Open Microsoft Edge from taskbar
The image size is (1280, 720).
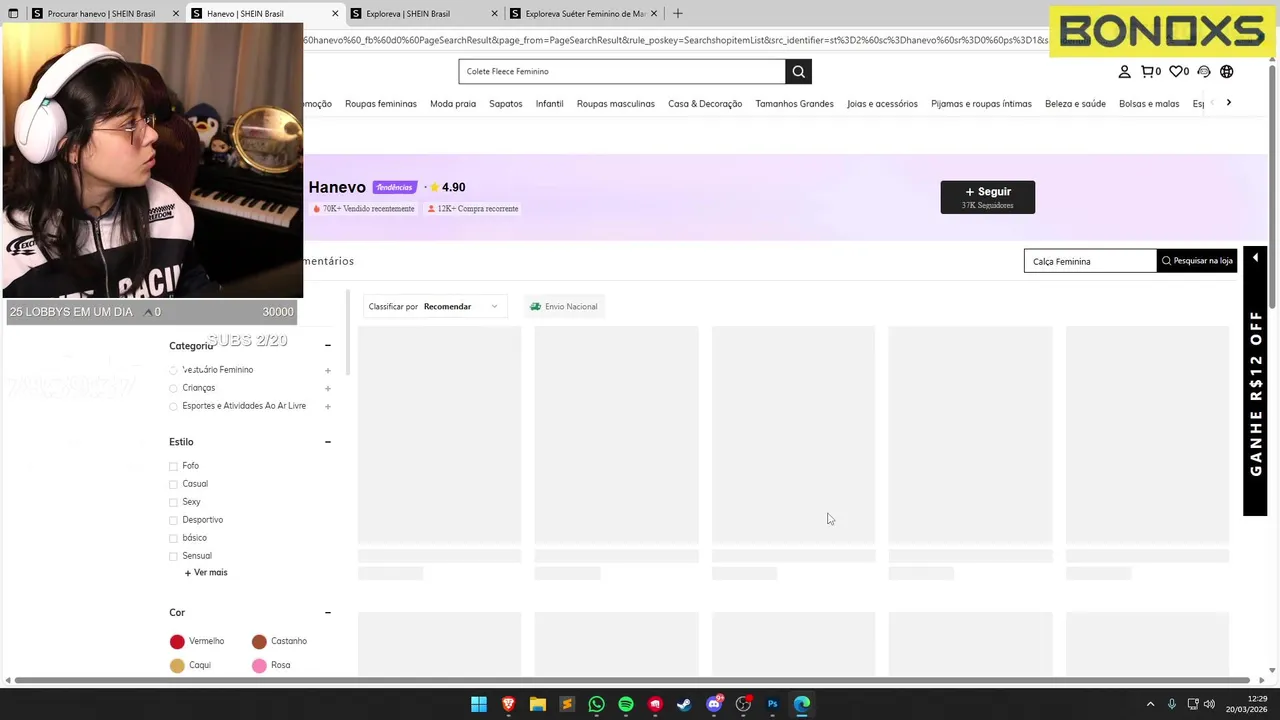[x=802, y=704]
